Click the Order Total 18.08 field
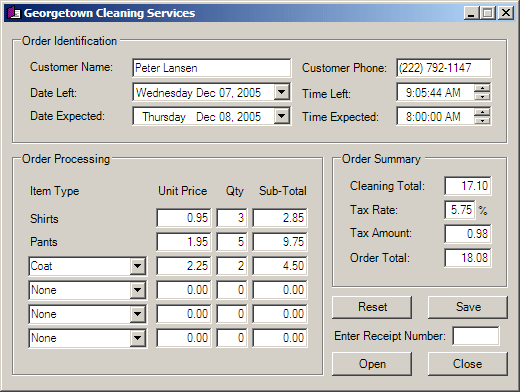The width and height of the screenshot is (520, 392). coord(468,258)
